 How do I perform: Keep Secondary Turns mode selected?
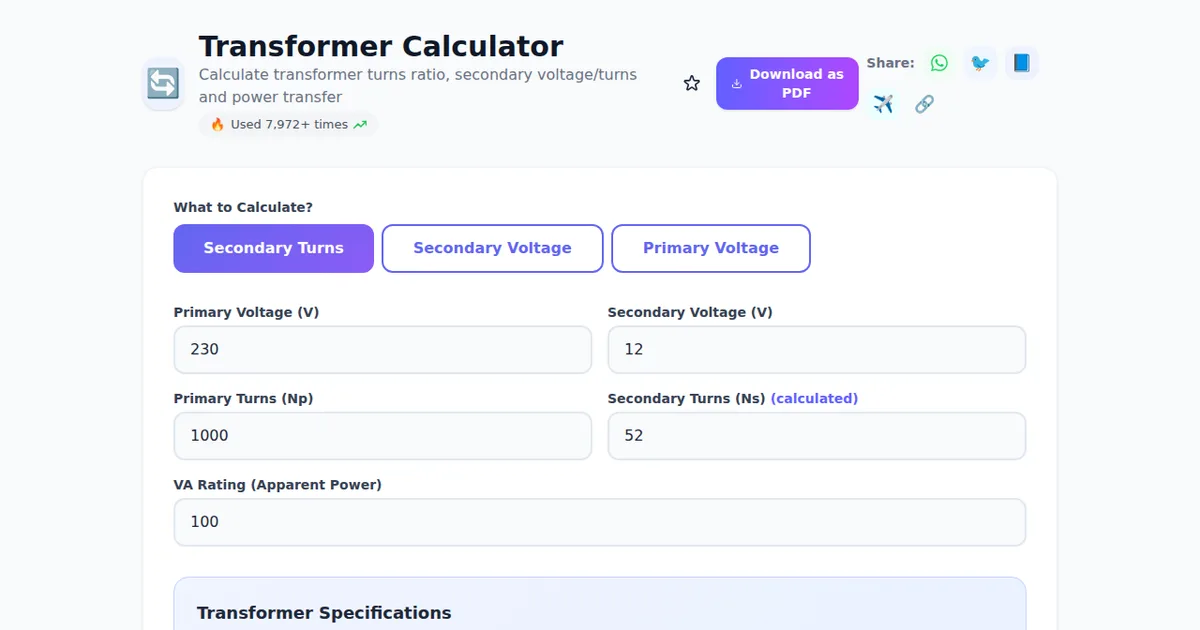coord(273,248)
